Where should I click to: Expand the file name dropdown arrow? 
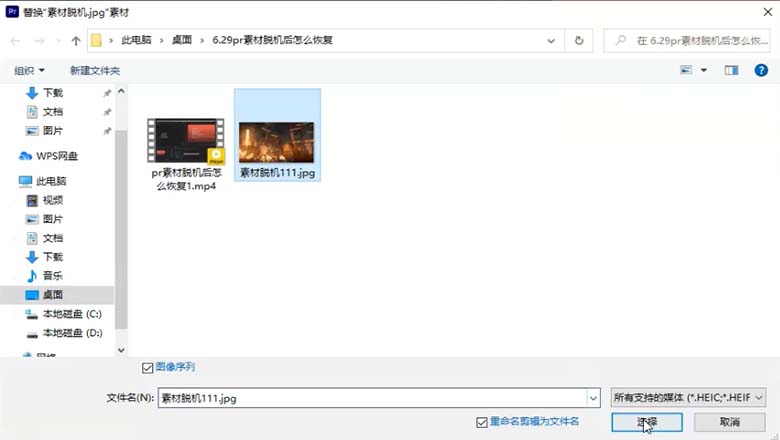pyautogui.click(x=593, y=398)
